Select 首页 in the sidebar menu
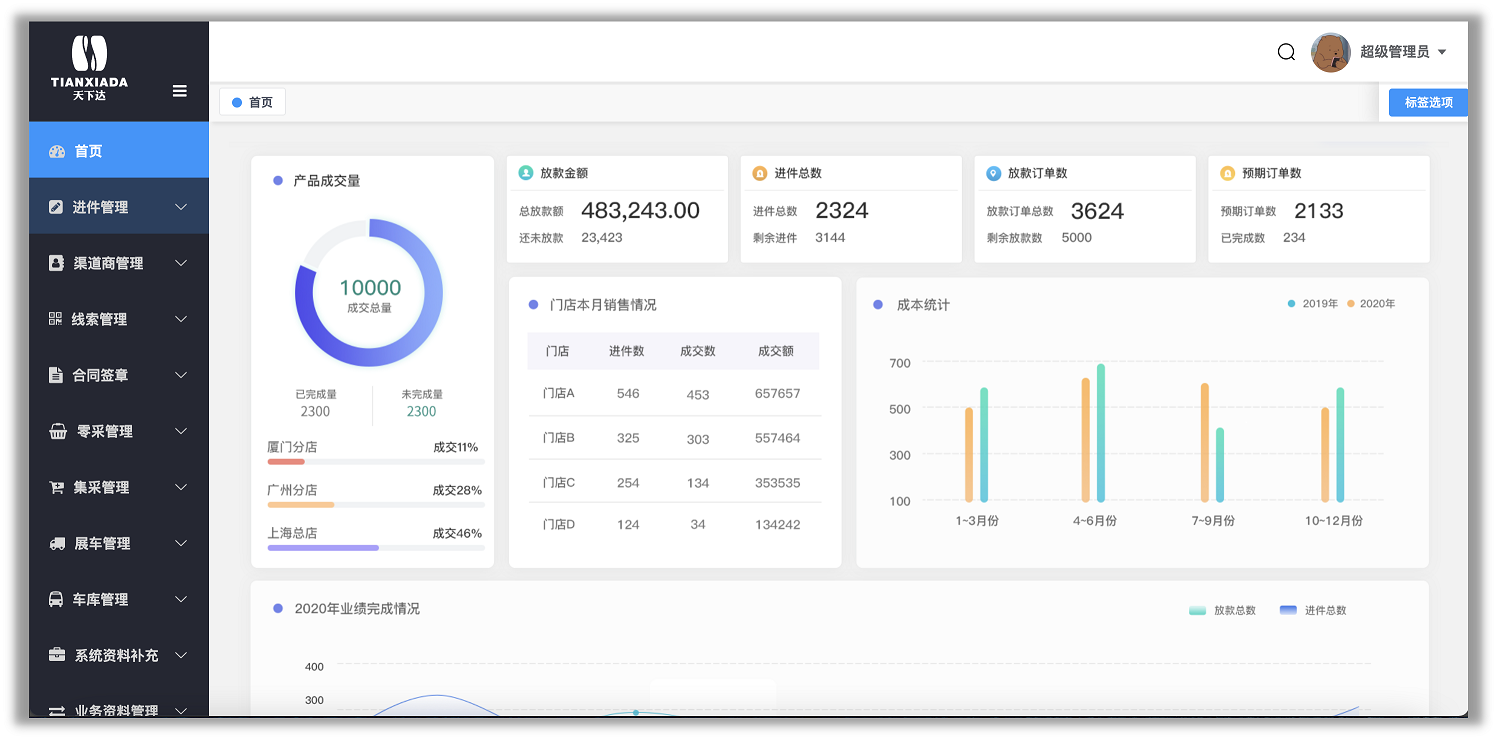 [119, 151]
